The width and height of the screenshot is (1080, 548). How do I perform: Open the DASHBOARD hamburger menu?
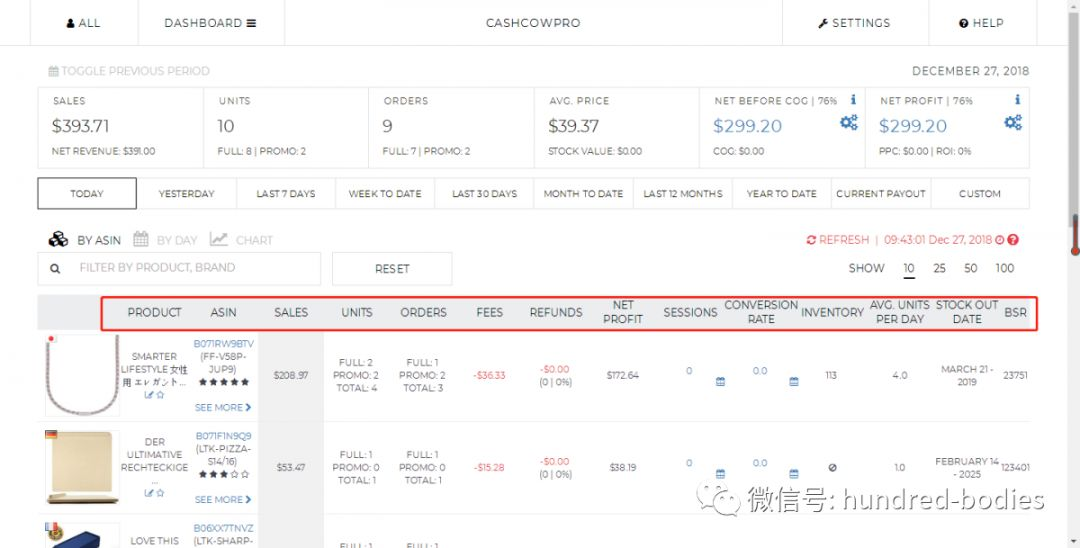click(x=210, y=23)
